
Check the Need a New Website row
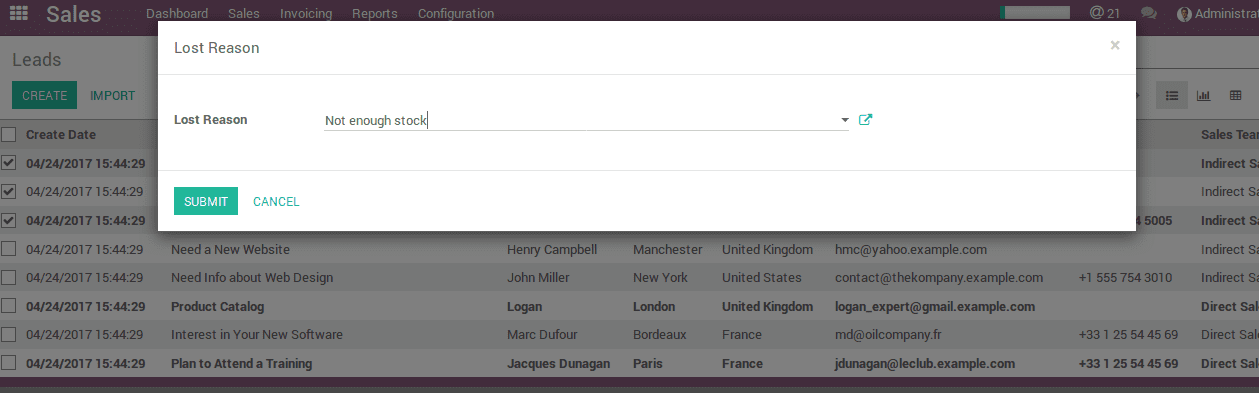coord(8,249)
